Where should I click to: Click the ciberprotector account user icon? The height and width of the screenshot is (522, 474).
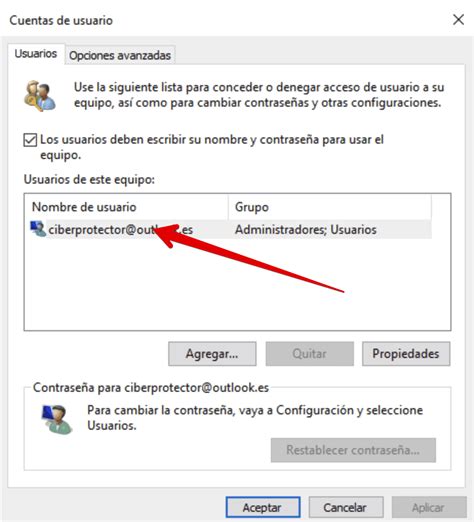(38, 229)
